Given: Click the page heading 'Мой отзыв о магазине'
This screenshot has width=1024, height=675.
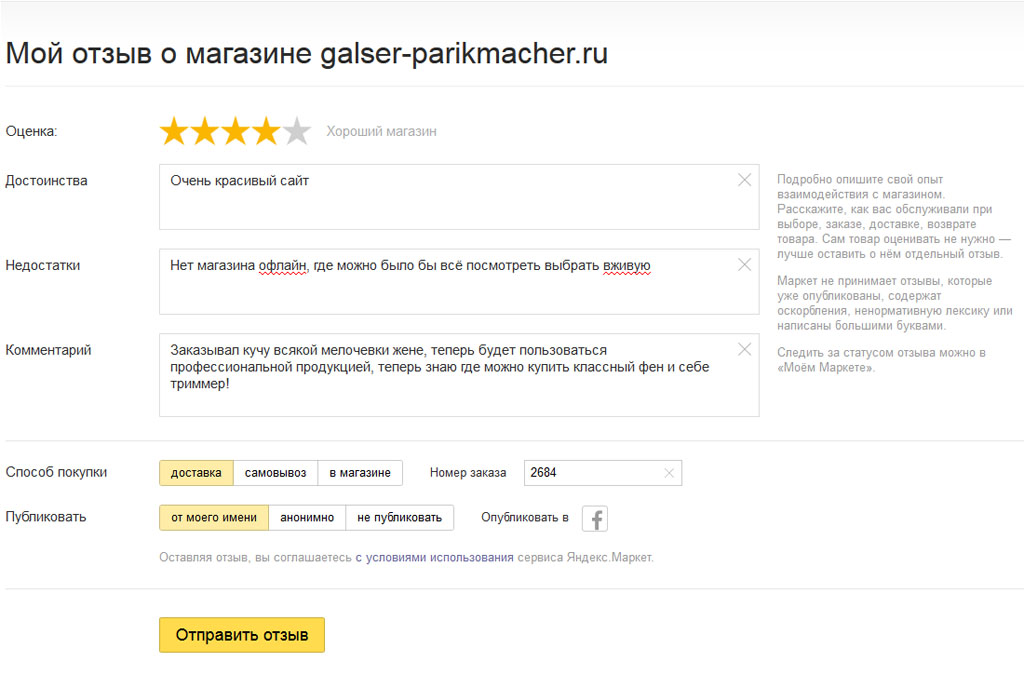Looking at the screenshot, I should [159, 54].
